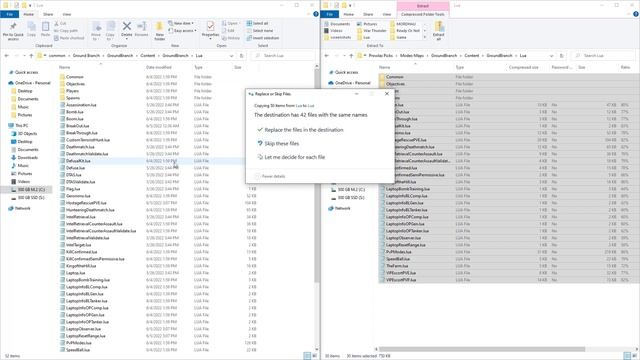Viewport: 640px width, 360px height.
Task: Go up one folder in left window
Action: 31,56
